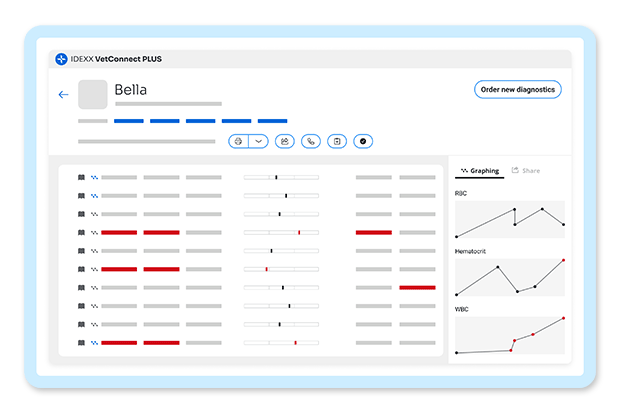Screen dimensions: 621x414
Task: Switch to the Graphing tab
Action: click(x=480, y=171)
